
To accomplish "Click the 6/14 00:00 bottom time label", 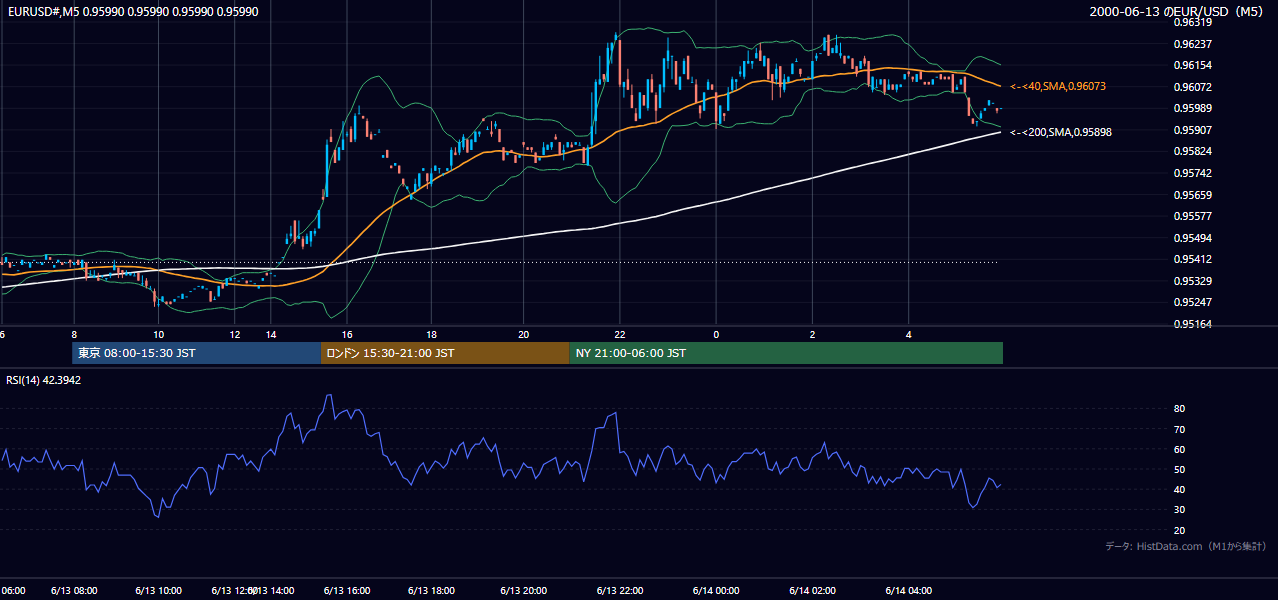I will 716,591.
